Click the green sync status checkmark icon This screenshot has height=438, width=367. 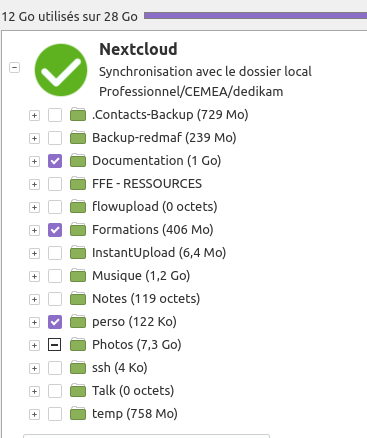61,70
